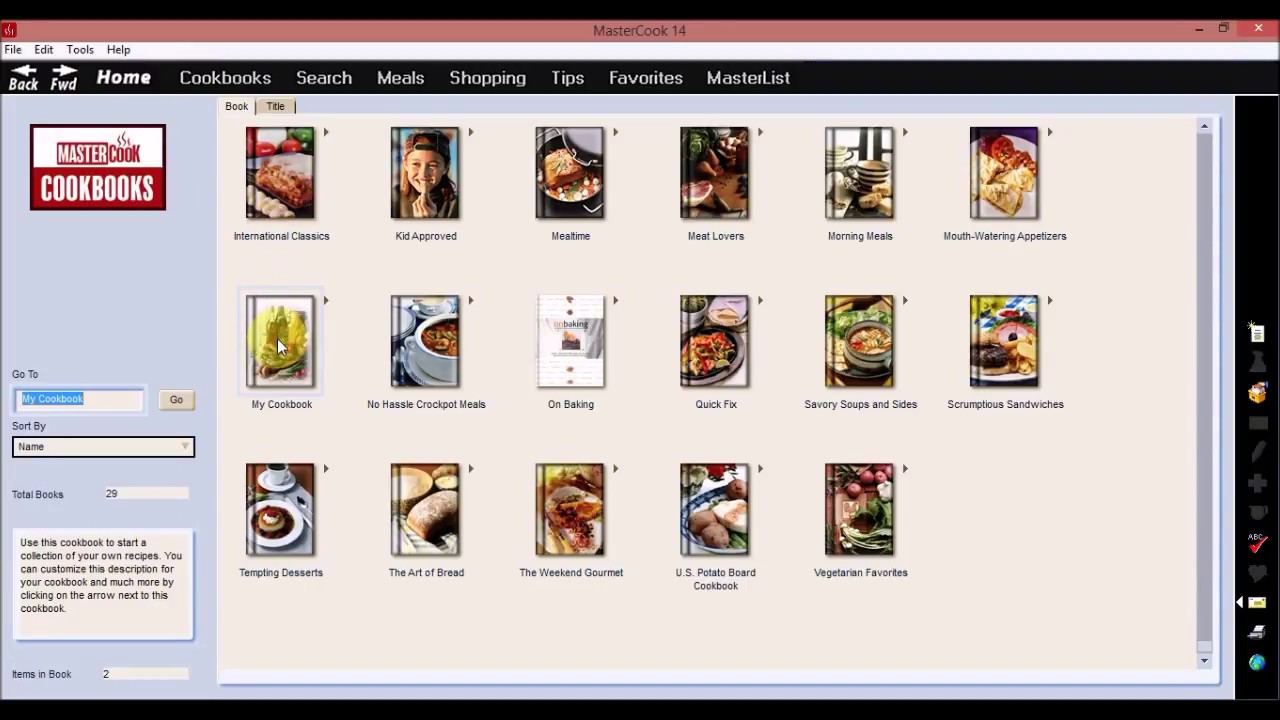Expand arrow next to International Classics

pyautogui.click(x=326, y=132)
